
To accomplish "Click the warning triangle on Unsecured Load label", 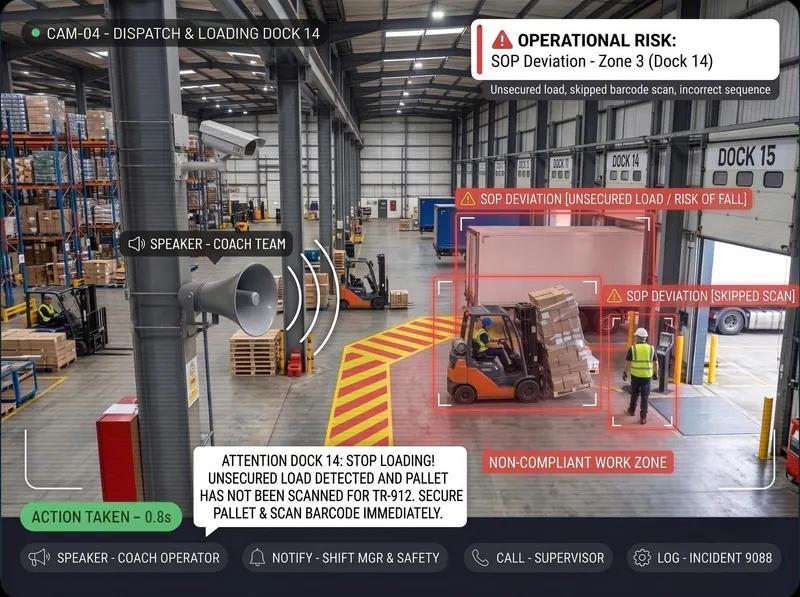I will [x=468, y=199].
